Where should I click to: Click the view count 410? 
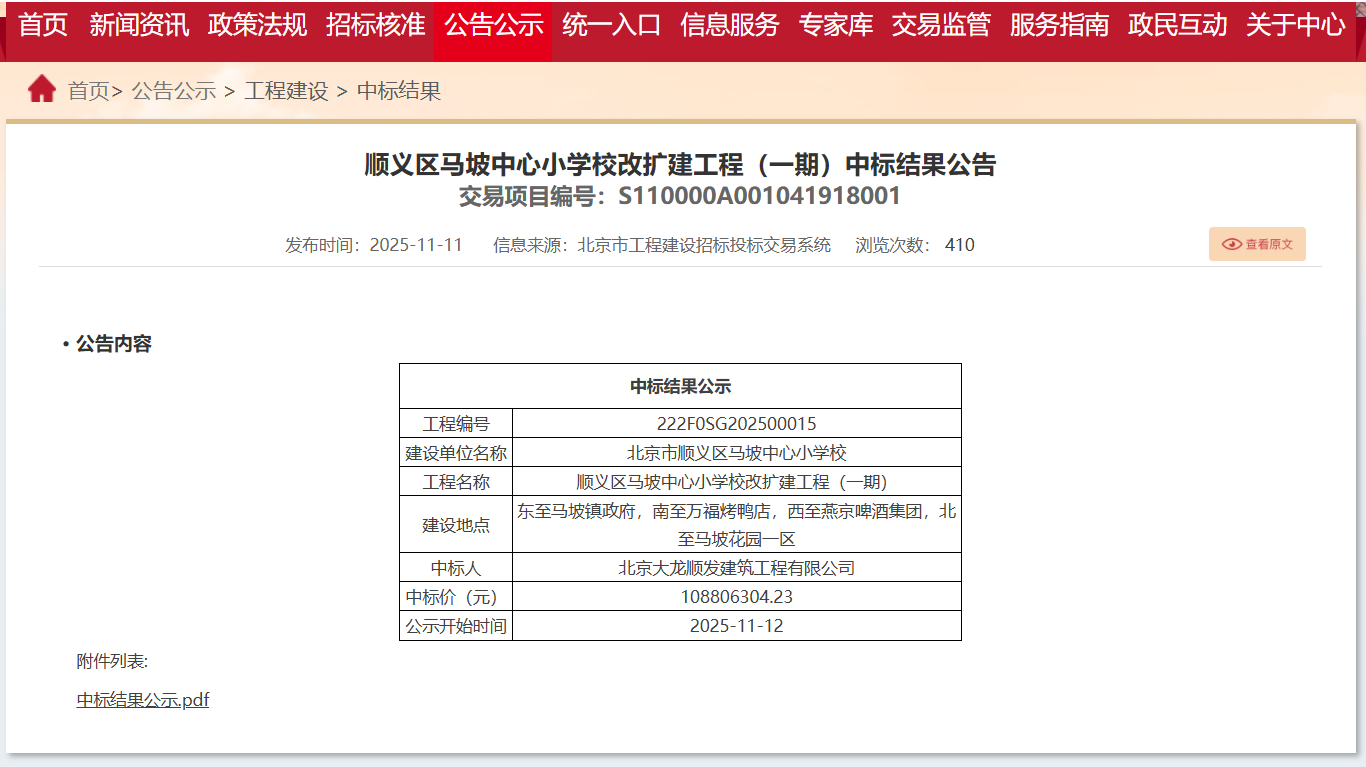click(x=959, y=245)
